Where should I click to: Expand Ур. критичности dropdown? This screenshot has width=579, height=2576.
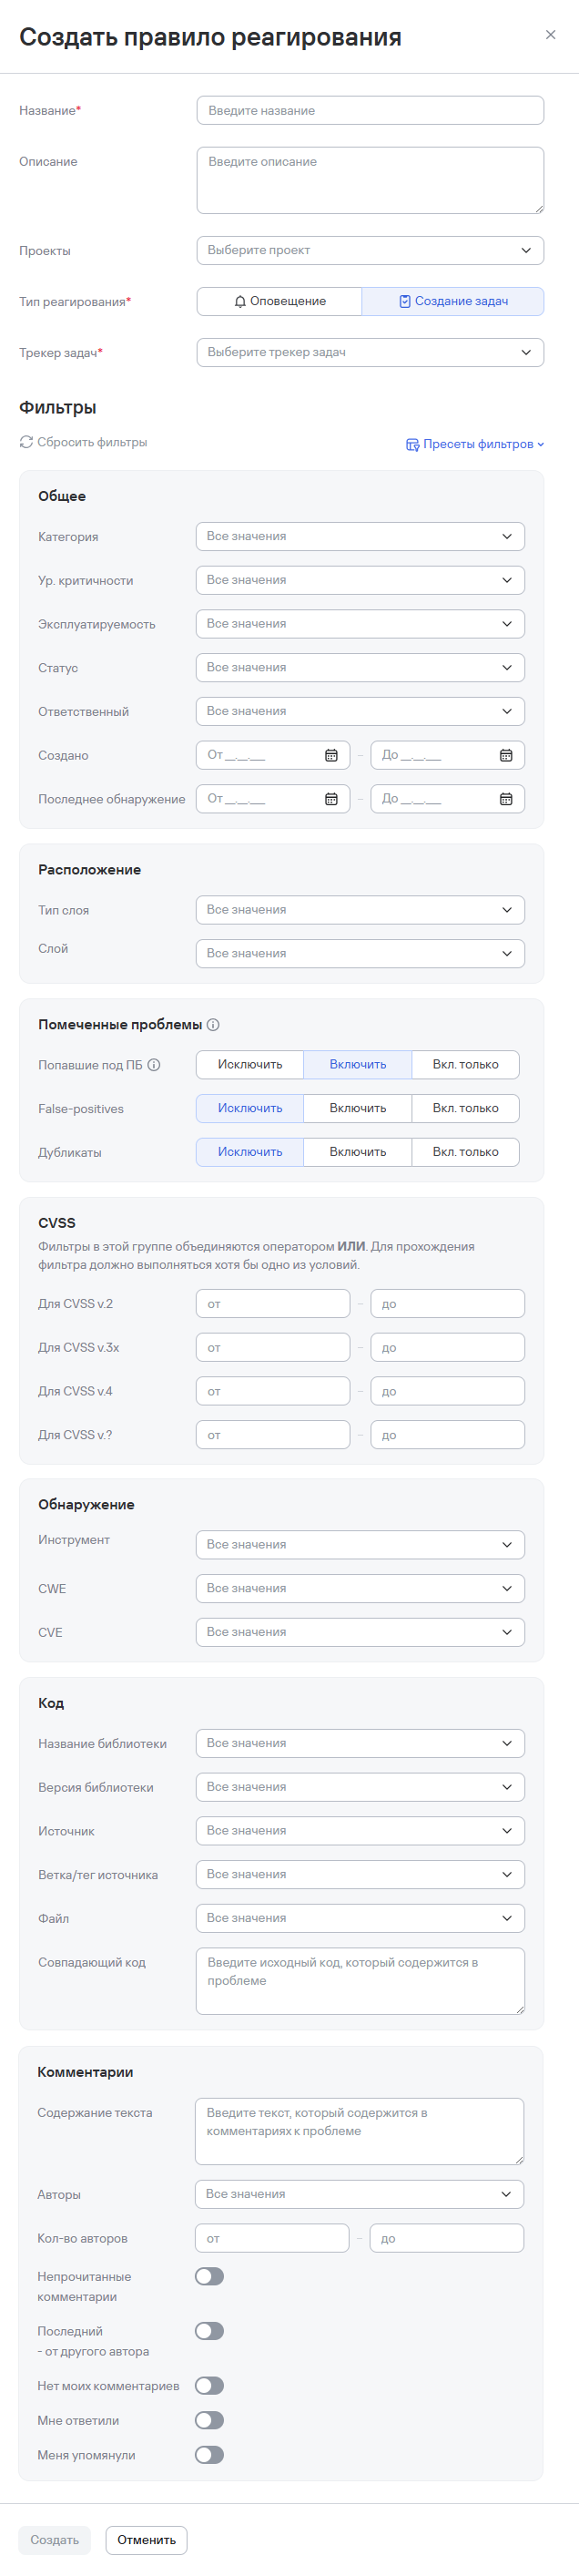(360, 580)
